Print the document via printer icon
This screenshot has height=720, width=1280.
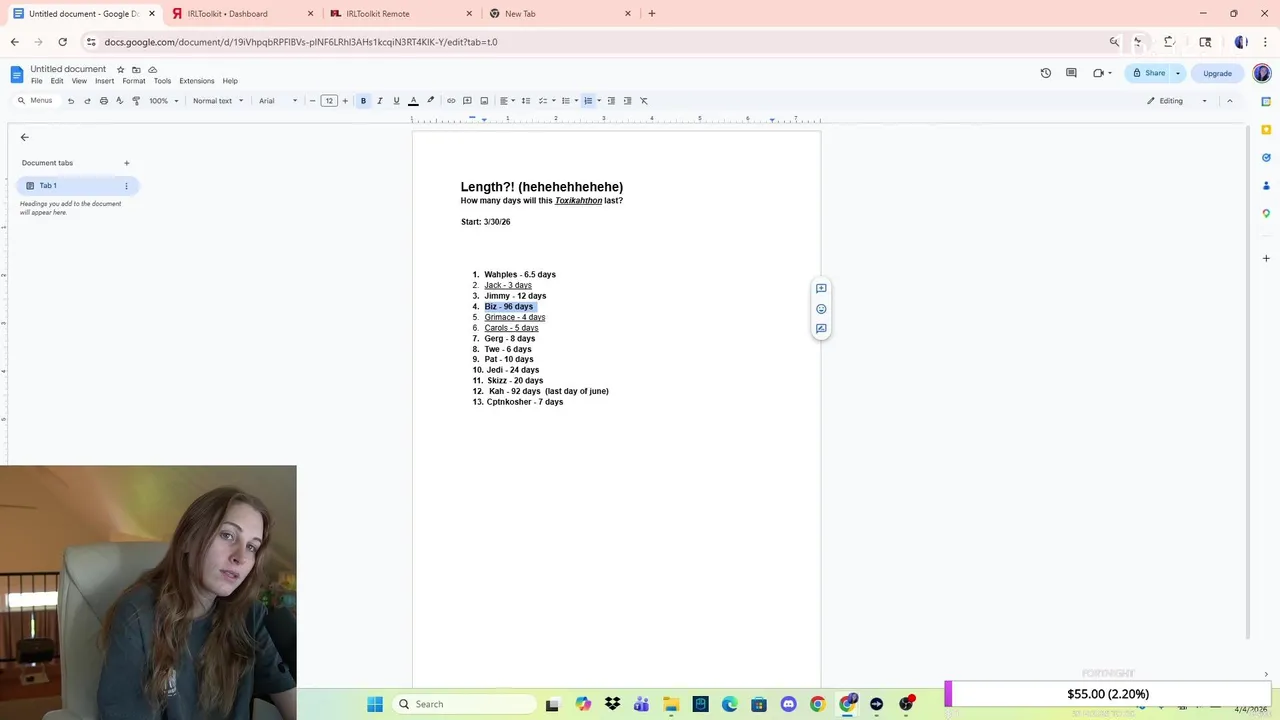point(103,101)
